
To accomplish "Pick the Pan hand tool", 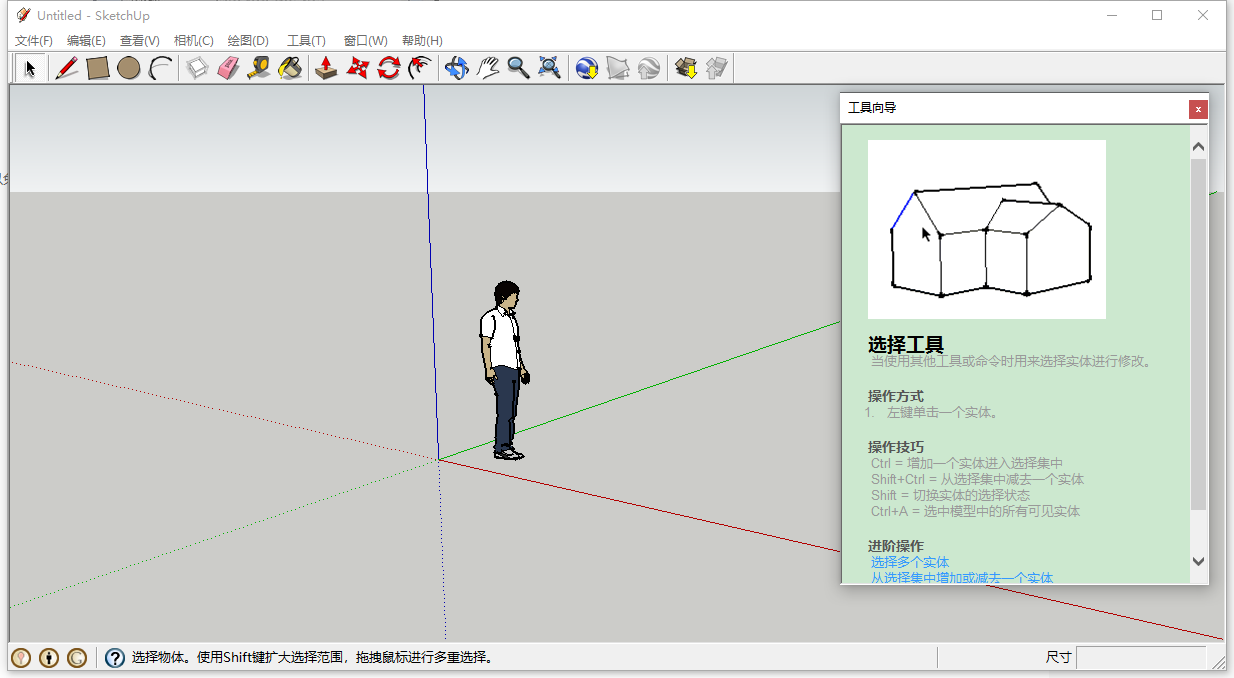I will [x=487, y=68].
